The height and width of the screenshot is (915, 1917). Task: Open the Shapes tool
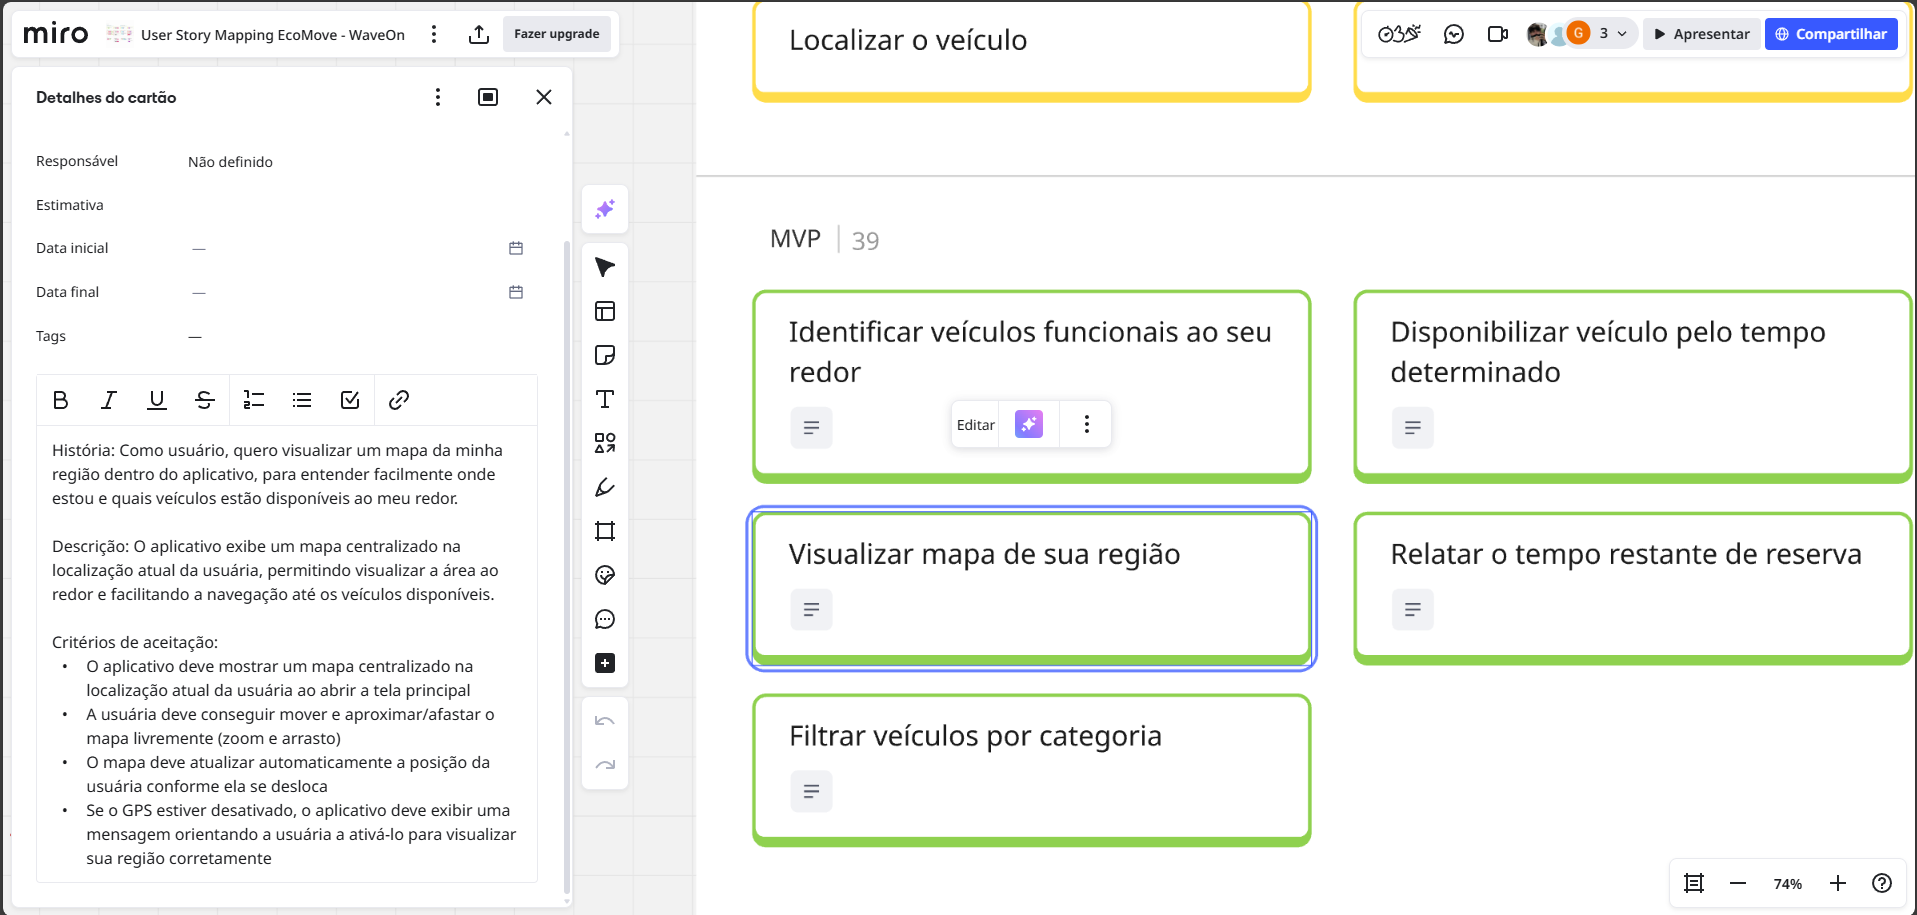tap(605, 443)
